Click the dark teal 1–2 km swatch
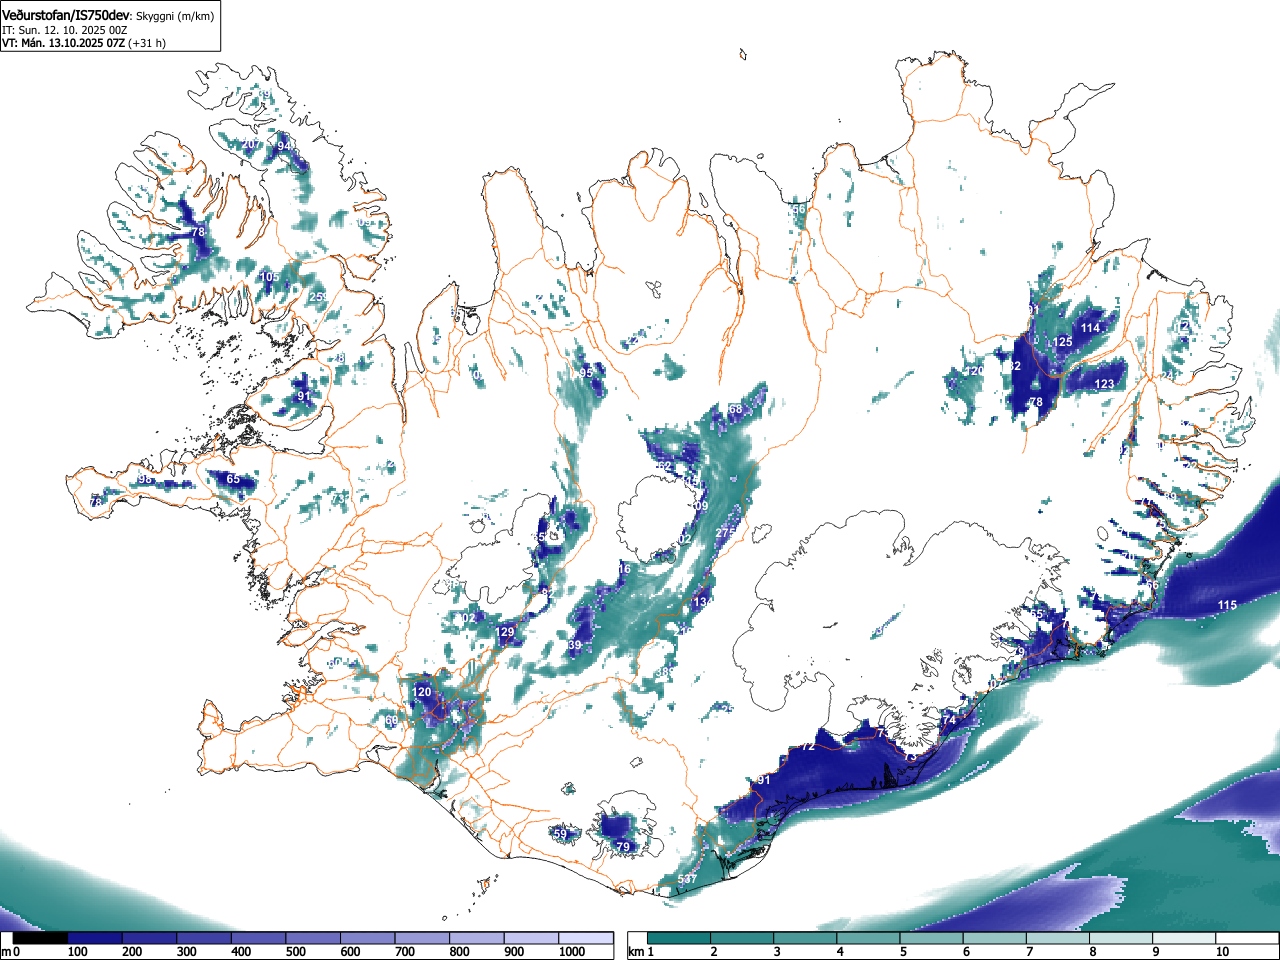The image size is (1280, 960). (x=680, y=938)
